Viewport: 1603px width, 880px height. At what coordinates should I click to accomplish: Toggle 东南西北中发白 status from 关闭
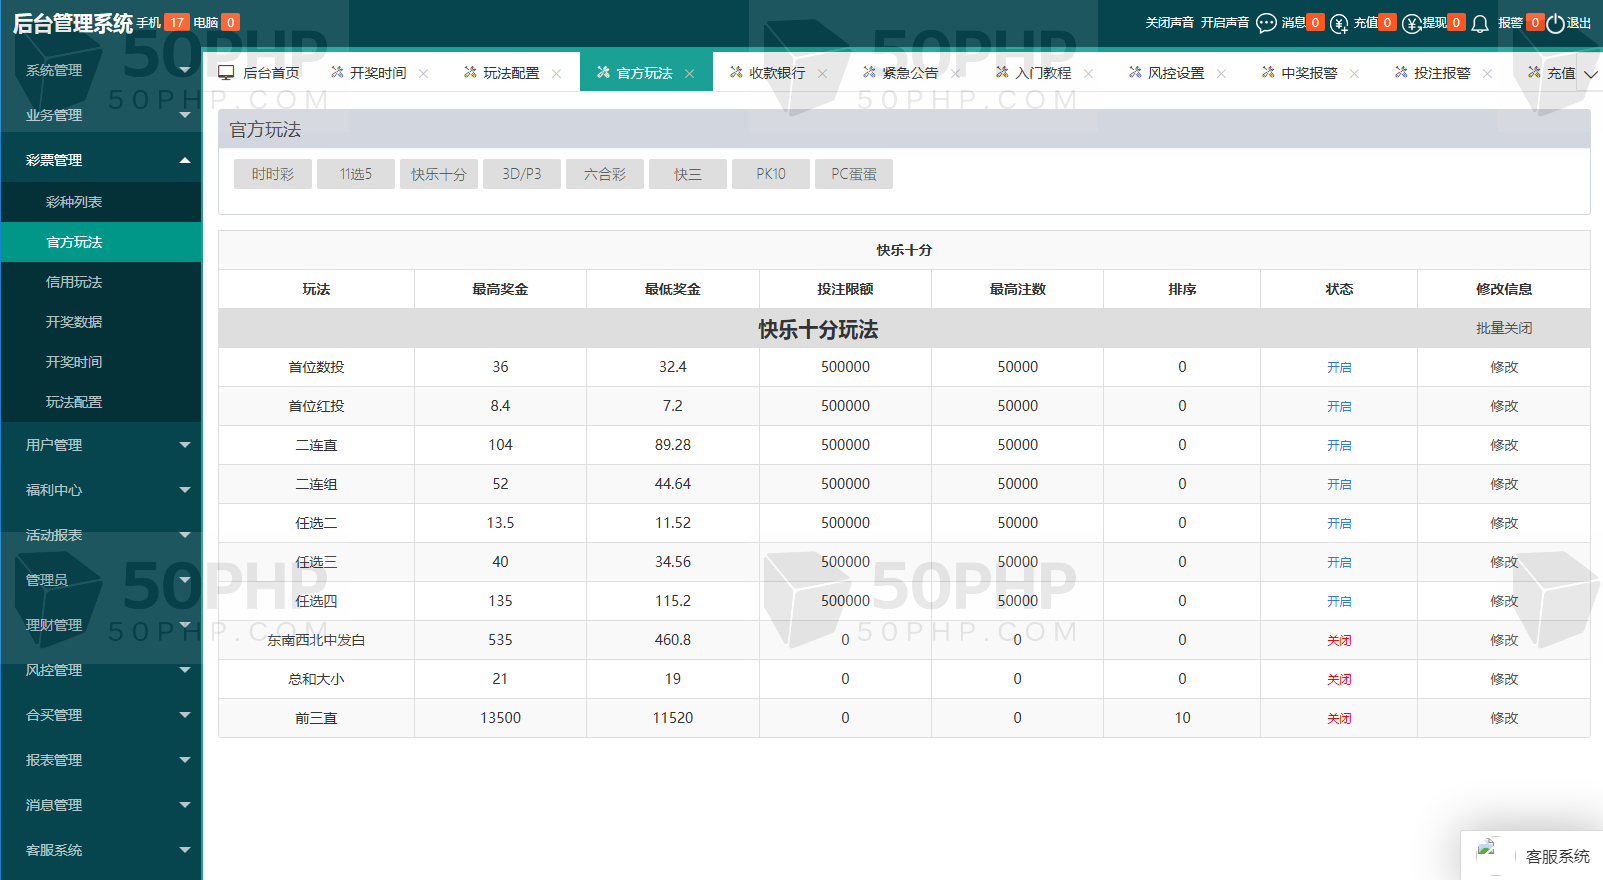pos(1339,641)
